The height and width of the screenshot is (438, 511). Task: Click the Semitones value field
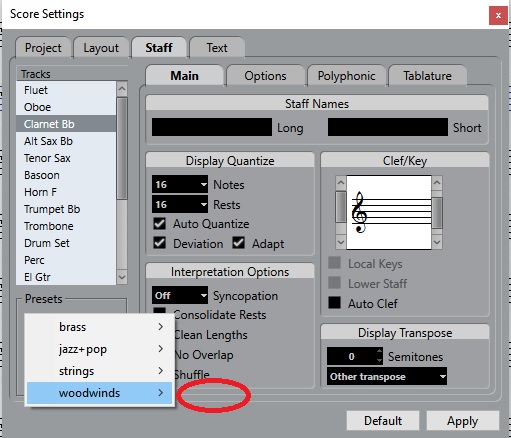(352, 356)
